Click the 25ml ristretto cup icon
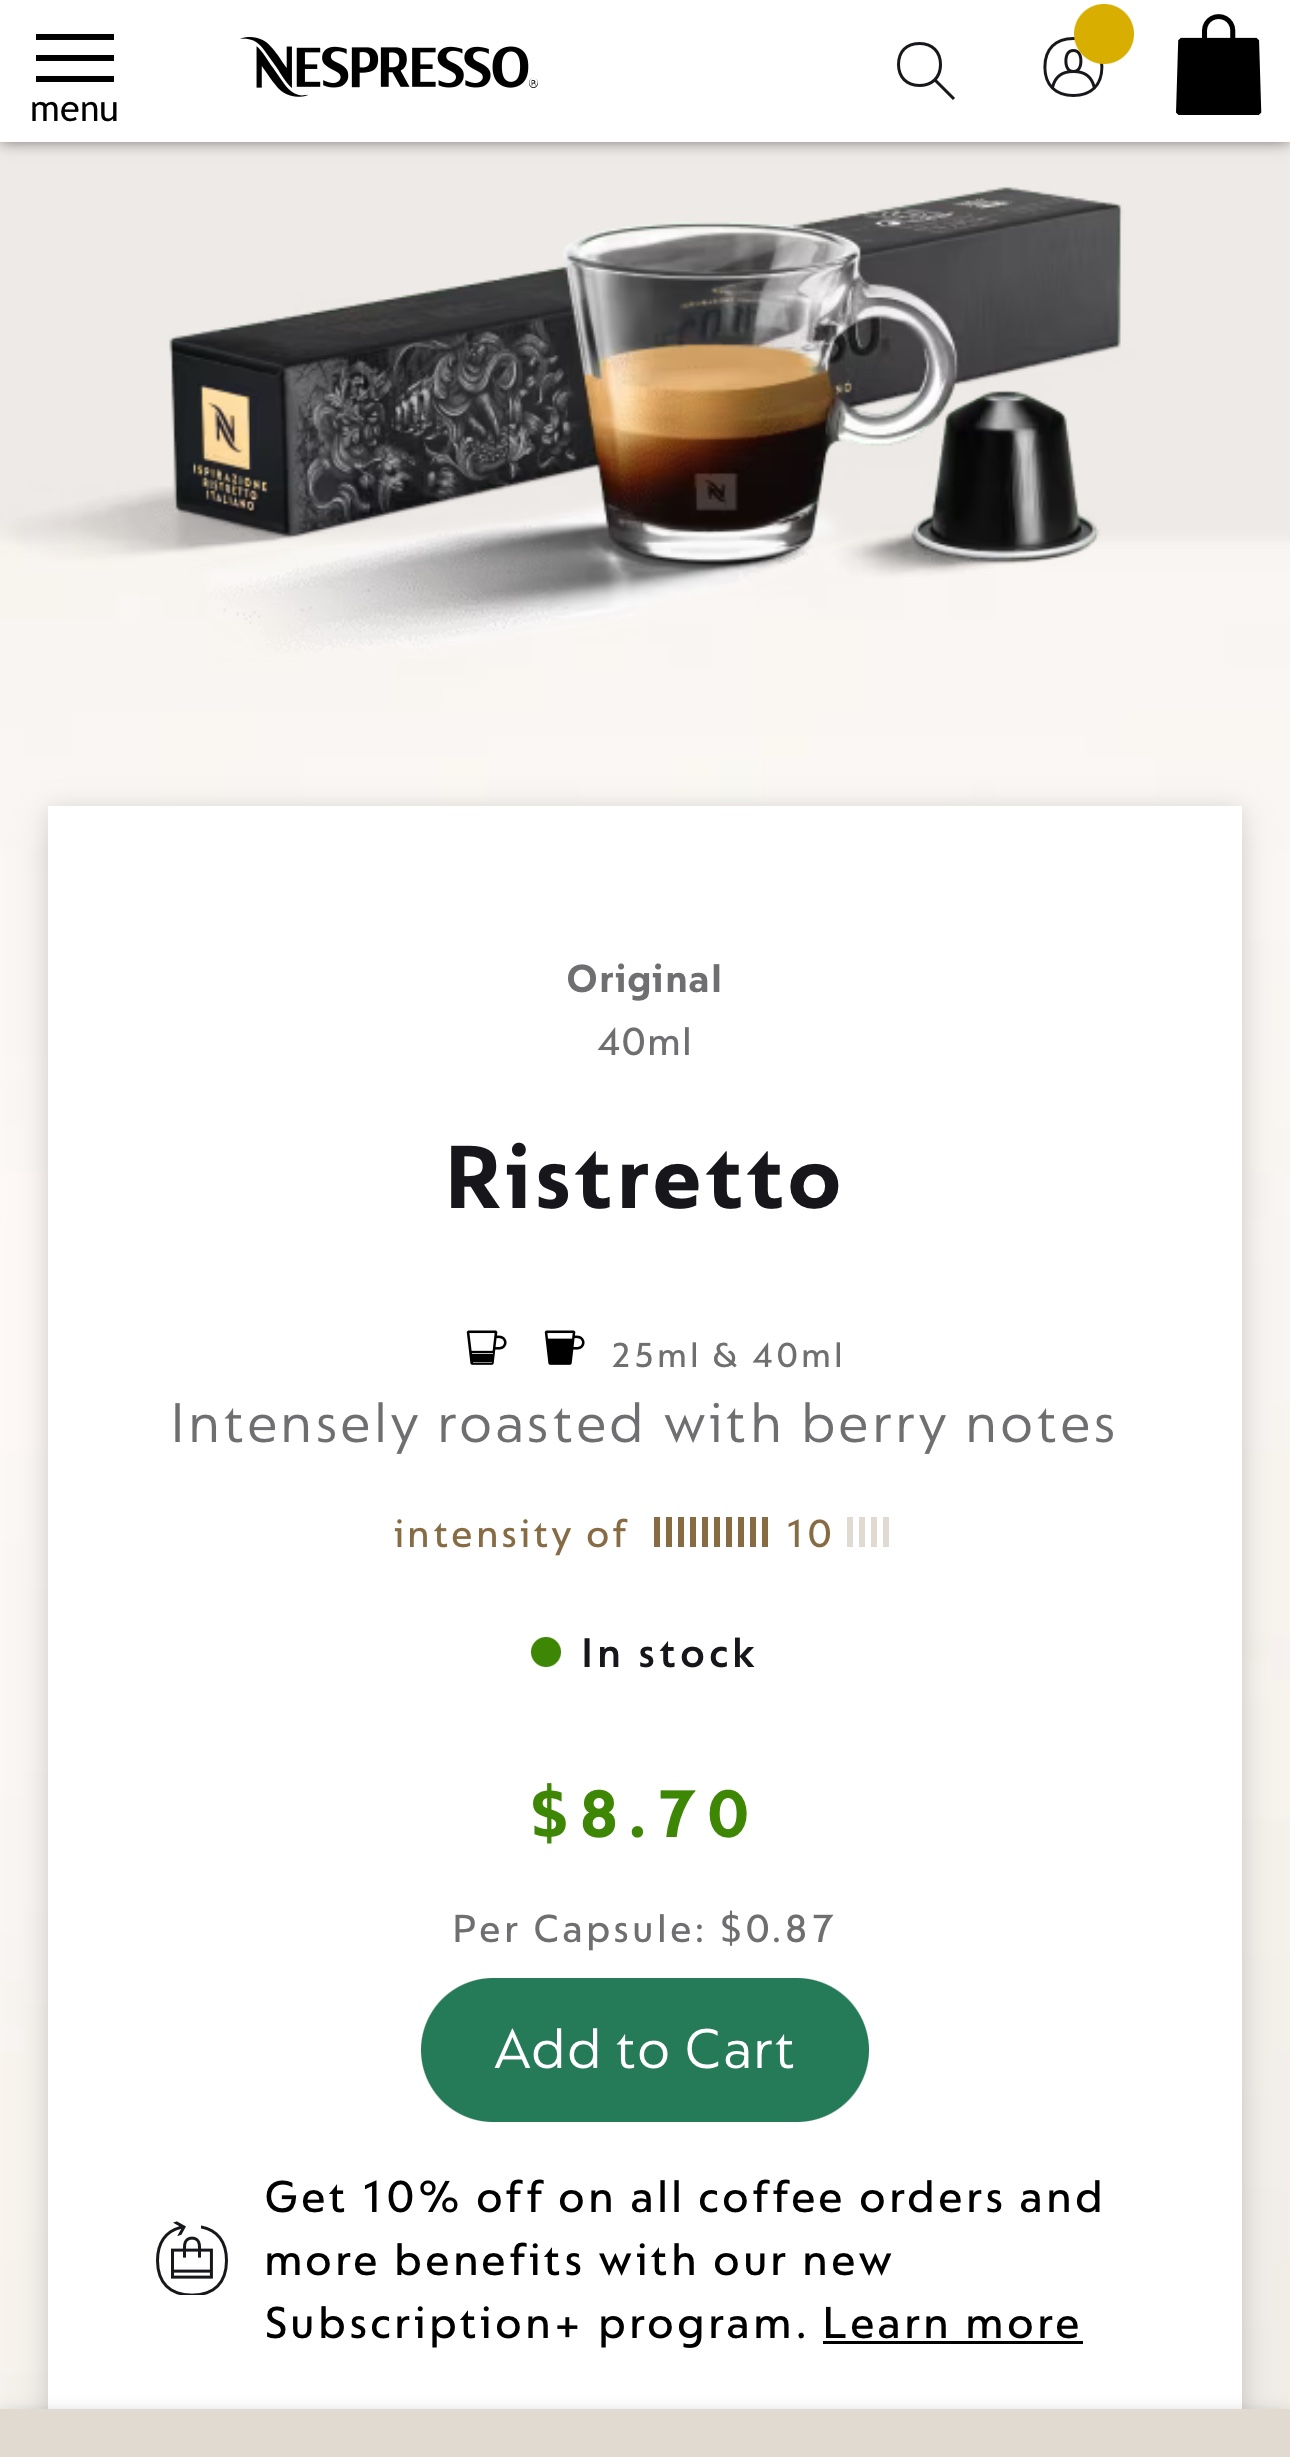 pos(486,1347)
